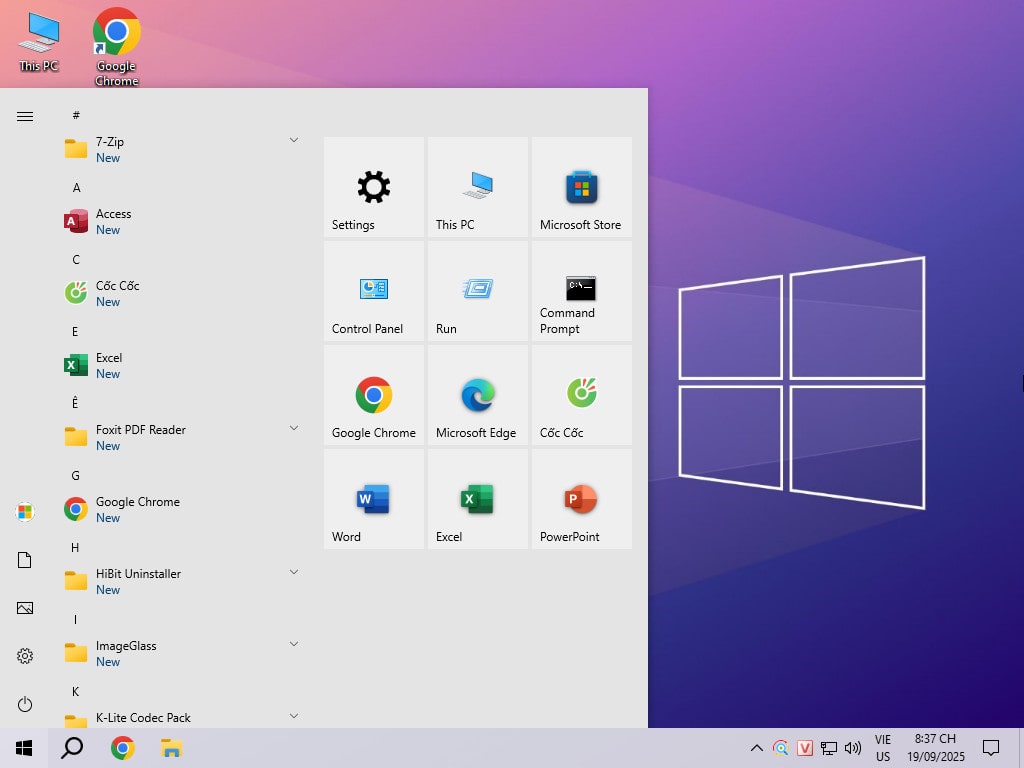Open Pictures from Start sidebar
The height and width of the screenshot is (768, 1024).
25,608
